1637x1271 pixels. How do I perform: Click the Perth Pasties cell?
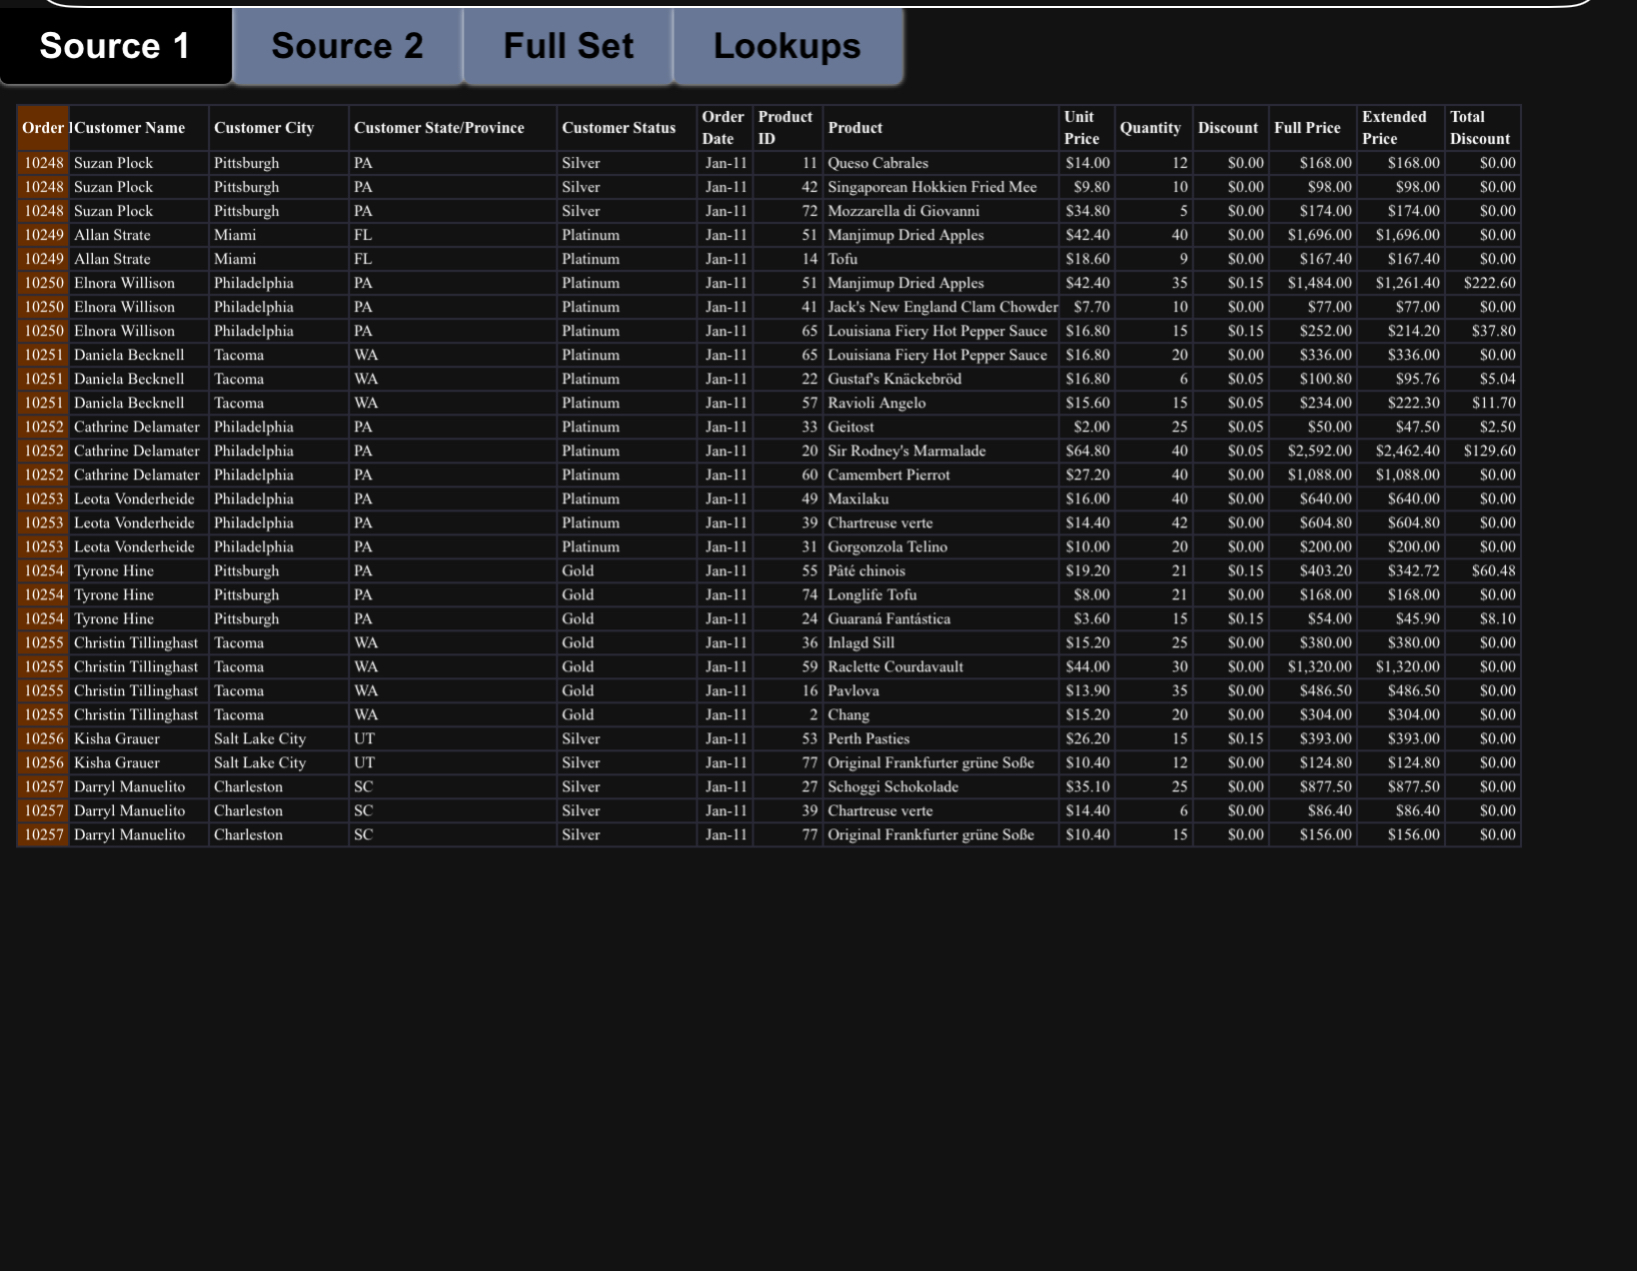pyautogui.click(x=941, y=739)
